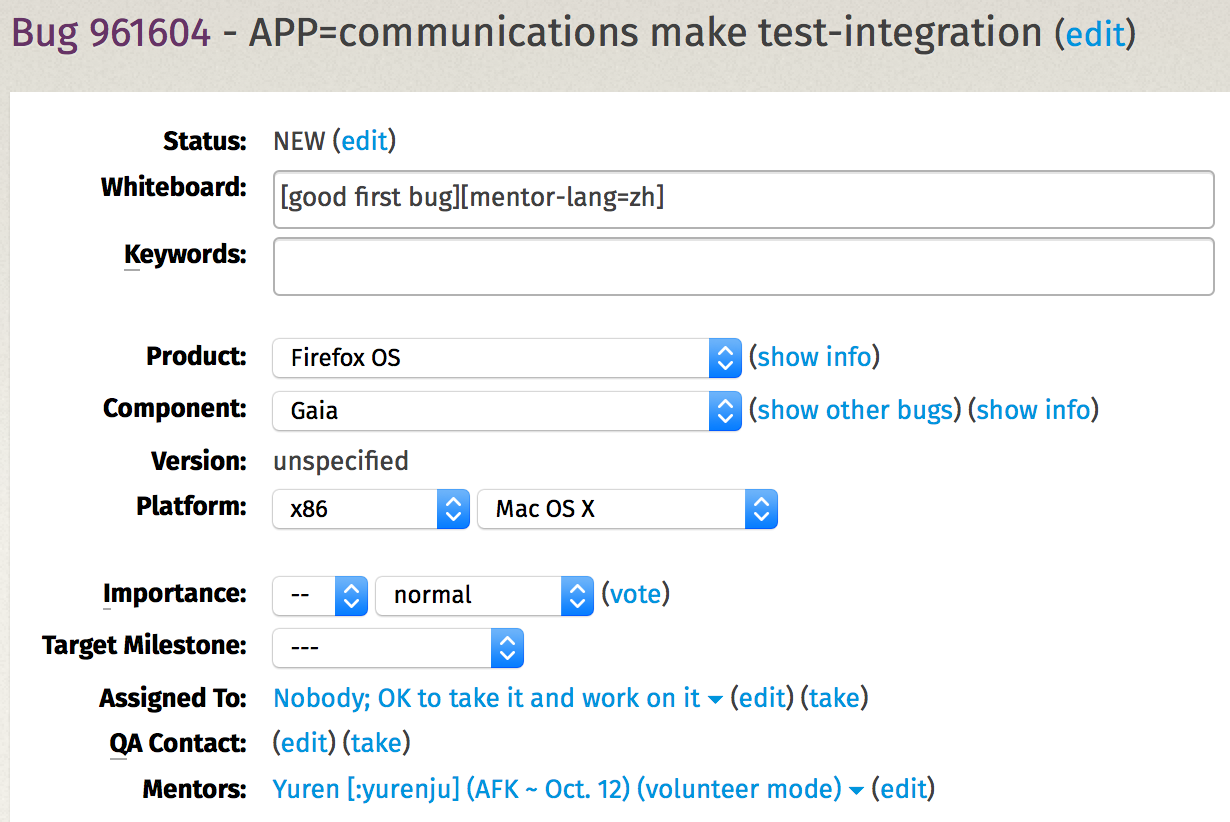The height and width of the screenshot is (822, 1230).
Task: Show info for the Component
Action: click(1033, 410)
